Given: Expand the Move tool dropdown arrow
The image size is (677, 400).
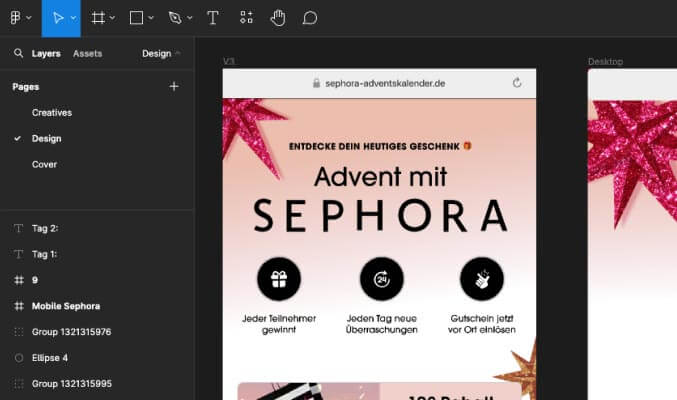Looking at the screenshot, I should (x=72, y=18).
